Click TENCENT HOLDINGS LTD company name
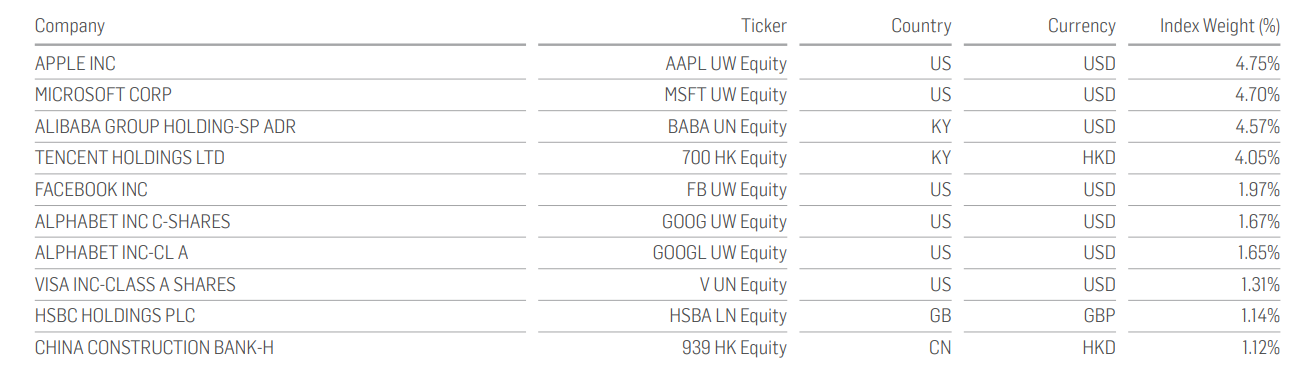 [x=130, y=158]
